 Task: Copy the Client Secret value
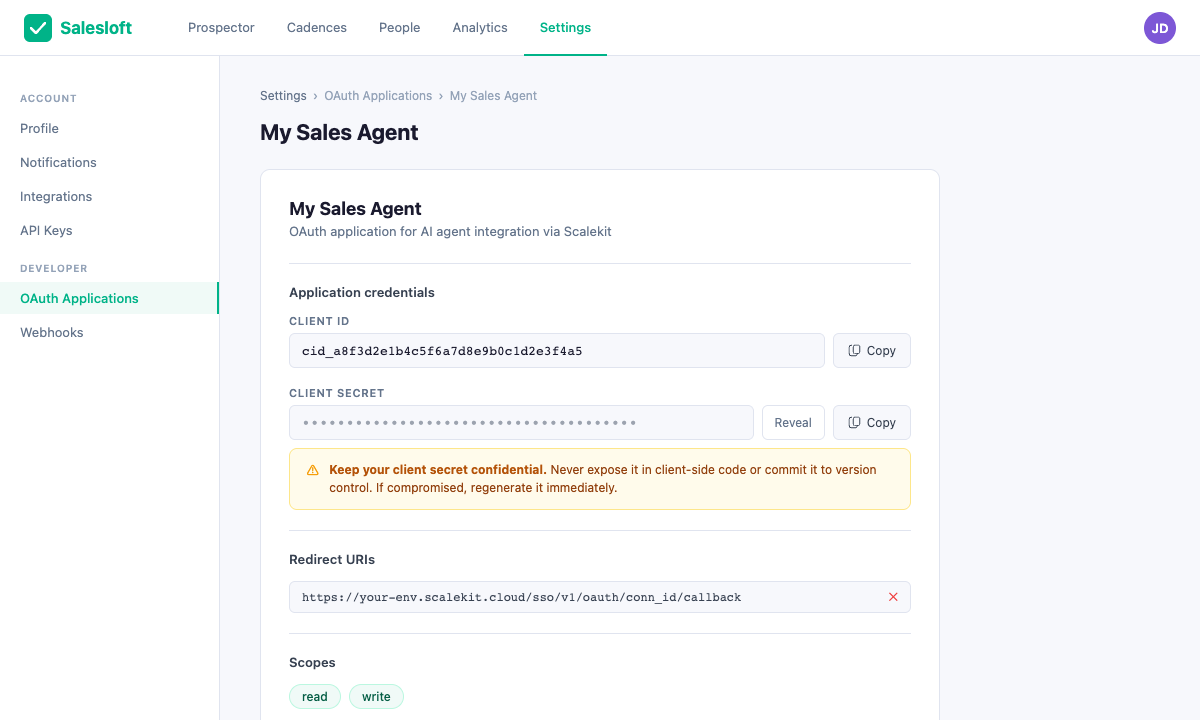872,423
